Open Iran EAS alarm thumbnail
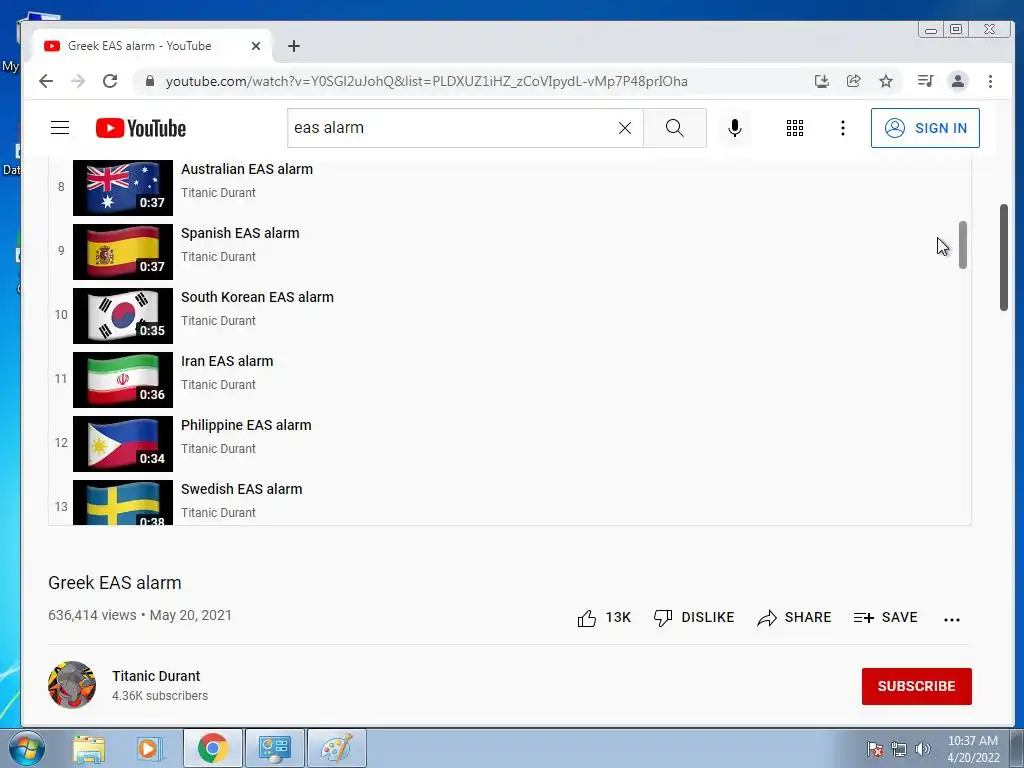 pyautogui.click(x=123, y=379)
